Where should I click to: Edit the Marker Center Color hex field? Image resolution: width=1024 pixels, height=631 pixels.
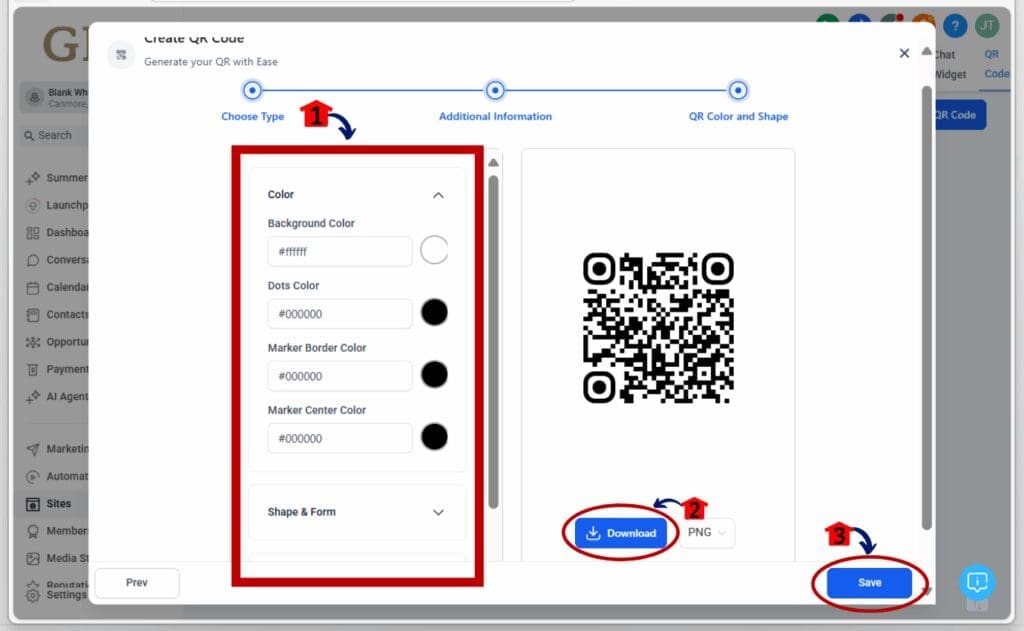[340, 438]
